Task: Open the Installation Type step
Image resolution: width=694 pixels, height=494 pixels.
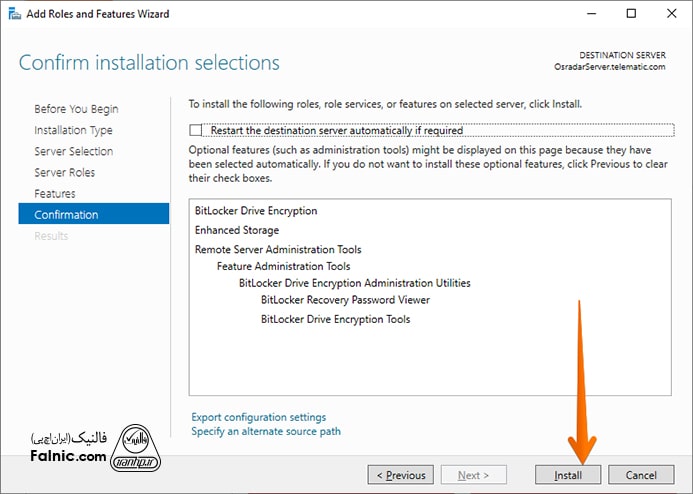Action: click(x=73, y=130)
